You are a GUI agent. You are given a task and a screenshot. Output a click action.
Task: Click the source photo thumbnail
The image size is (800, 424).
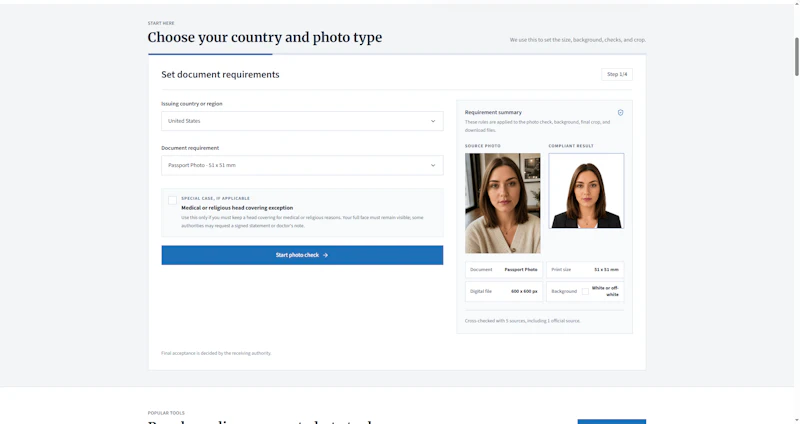[503, 203]
